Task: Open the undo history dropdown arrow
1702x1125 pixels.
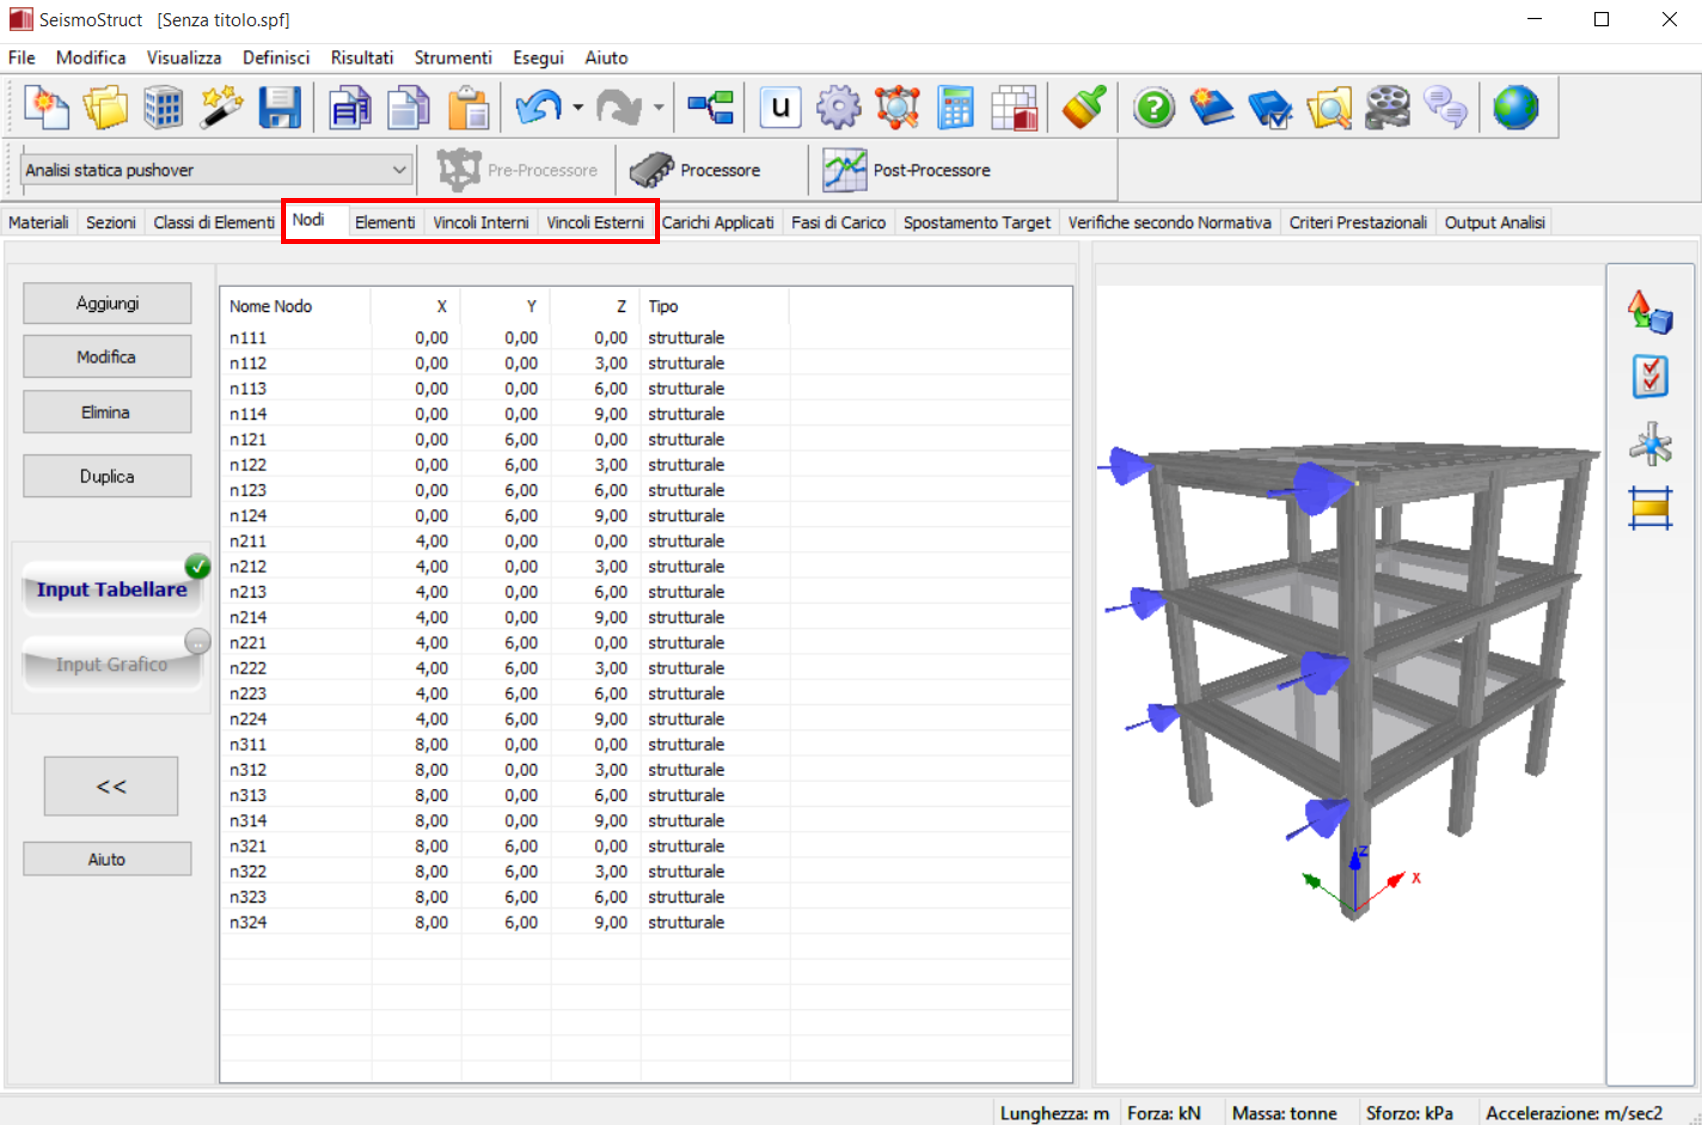Action: click(578, 108)
